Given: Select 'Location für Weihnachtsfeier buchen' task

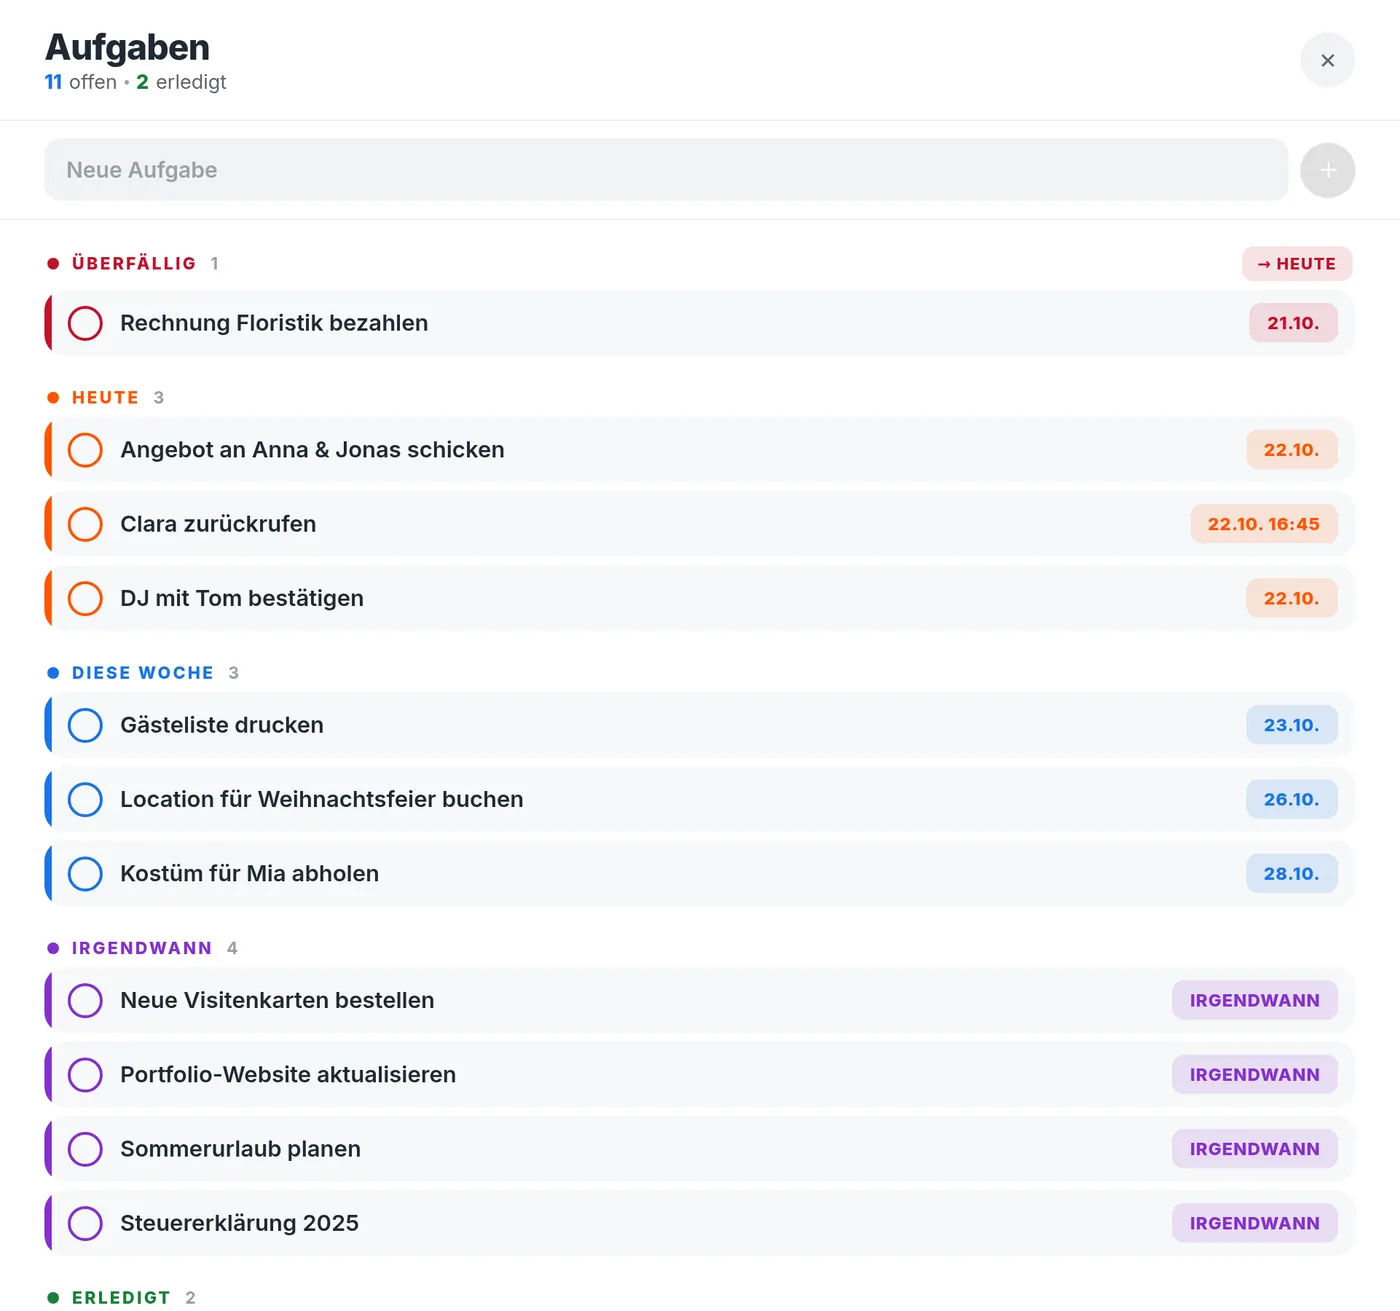Looking at the screenshot, I should [x=322, y=799].
